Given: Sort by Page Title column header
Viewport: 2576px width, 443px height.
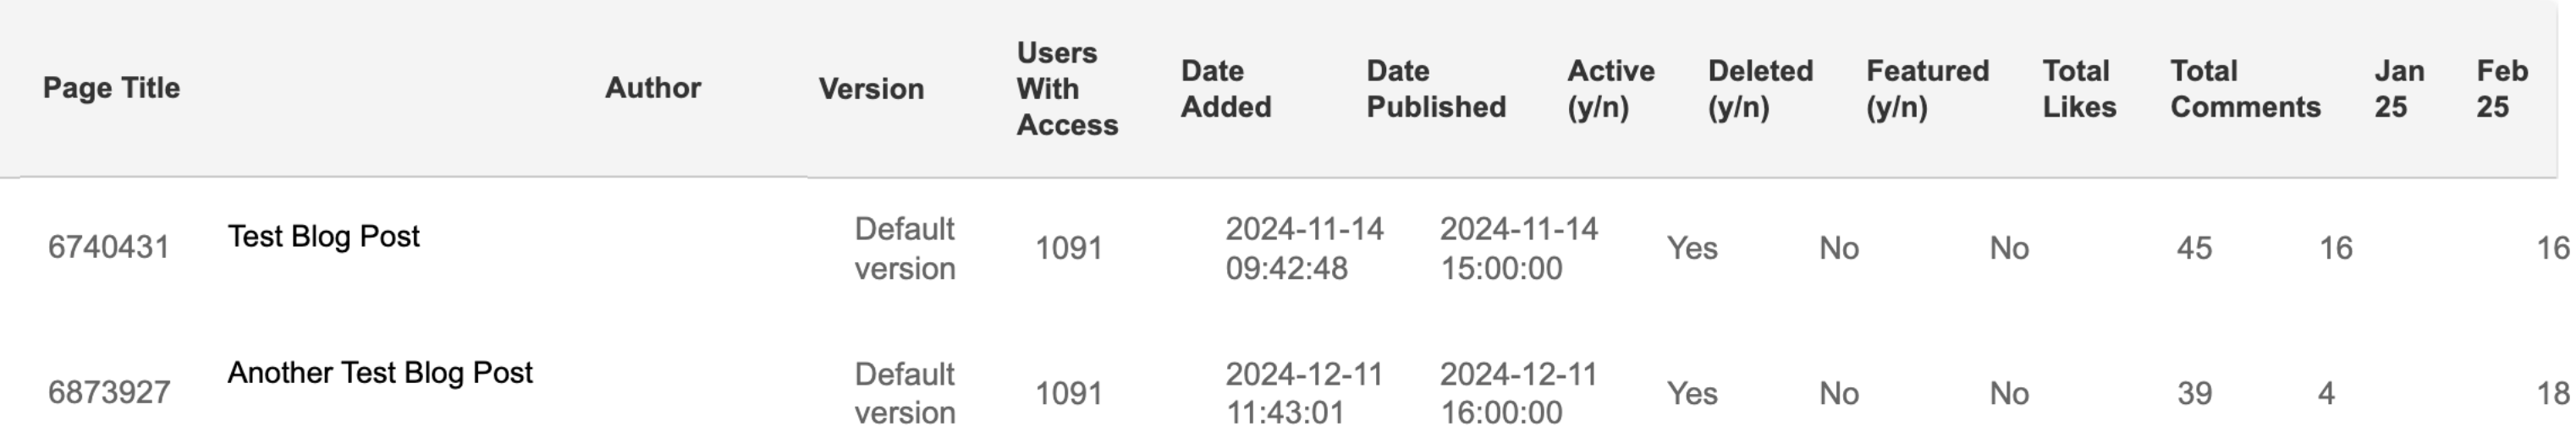Looking at the screenshot, I should click(111, 88).
